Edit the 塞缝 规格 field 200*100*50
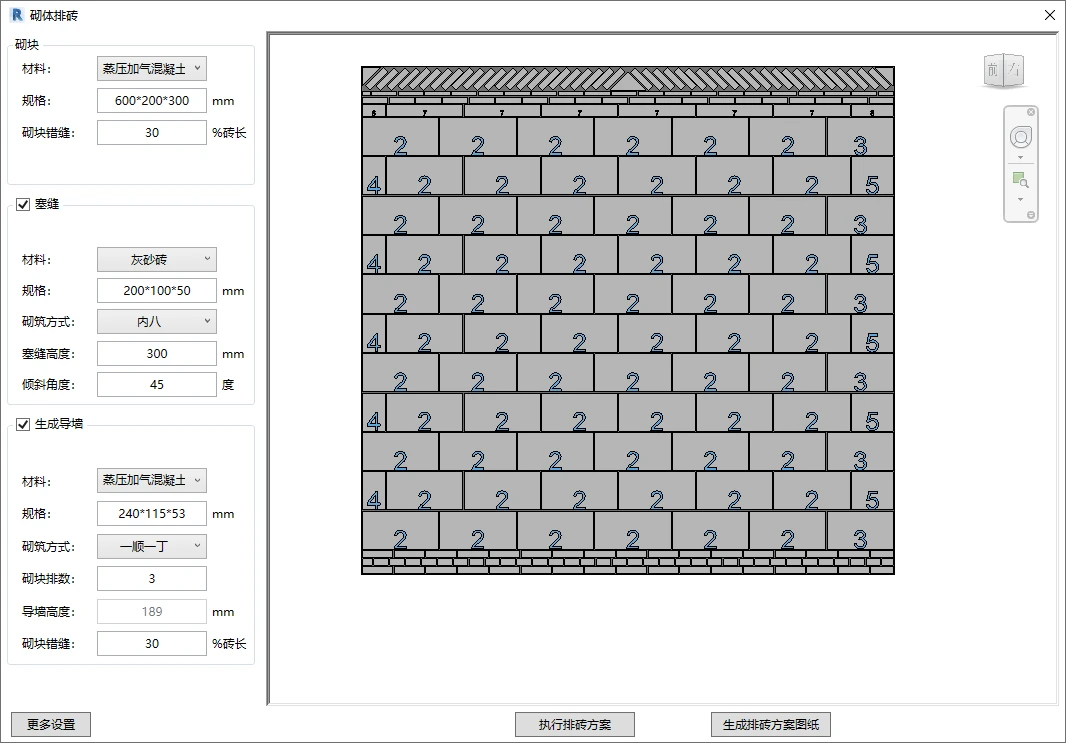This screenshot has width=1066, height=743. coord(157,290)
